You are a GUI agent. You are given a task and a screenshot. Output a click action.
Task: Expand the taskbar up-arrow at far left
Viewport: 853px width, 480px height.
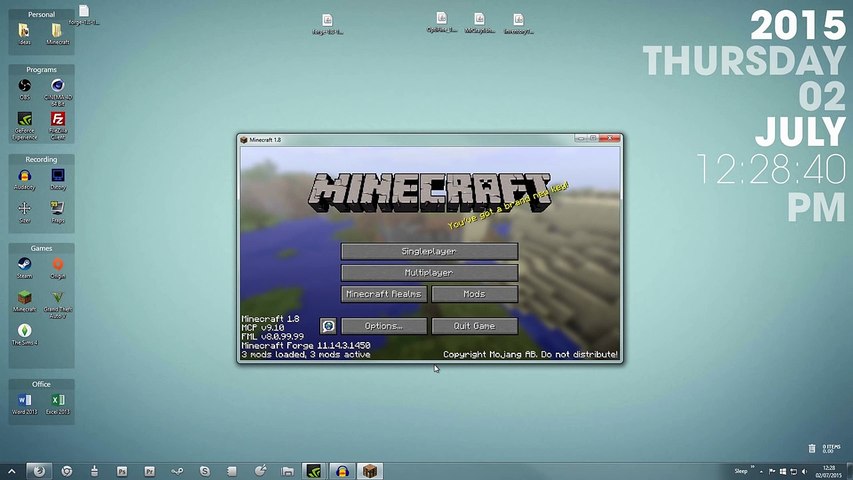pyautogui.click(x=11, y=471)
